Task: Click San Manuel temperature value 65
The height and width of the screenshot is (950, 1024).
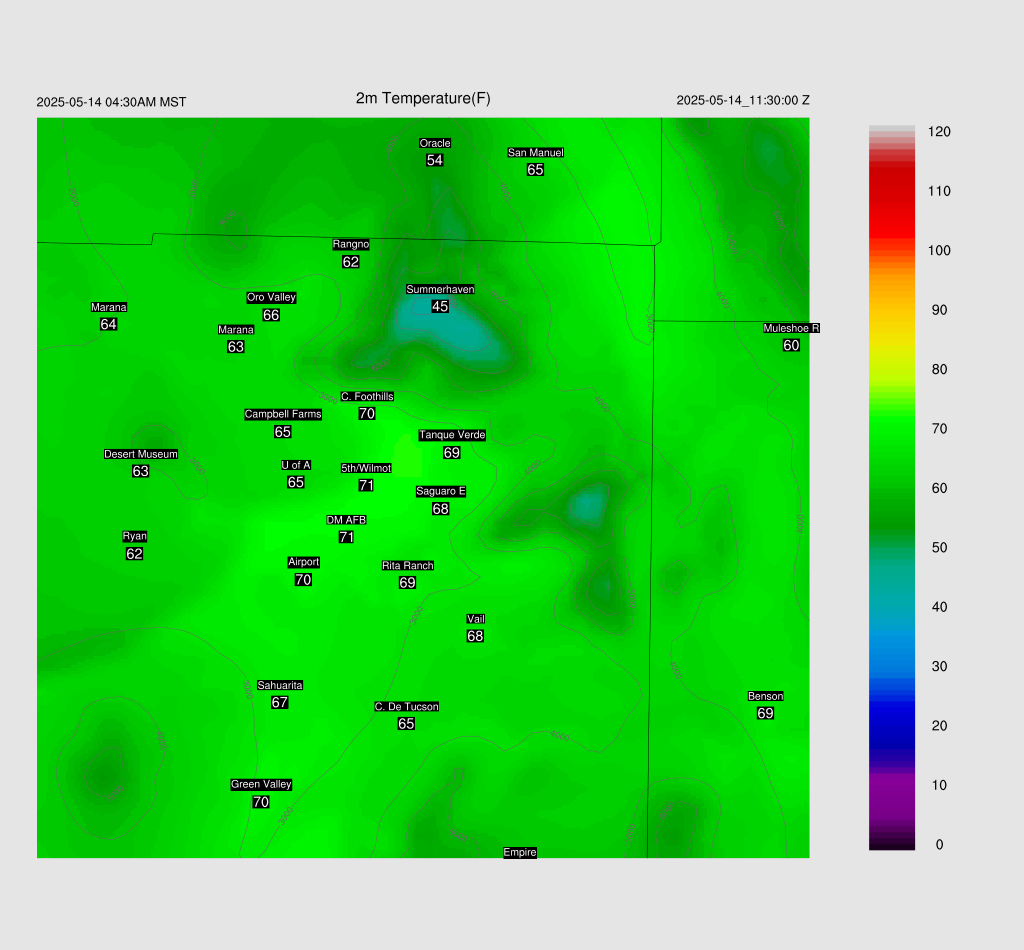Action: tap(536, 170)
